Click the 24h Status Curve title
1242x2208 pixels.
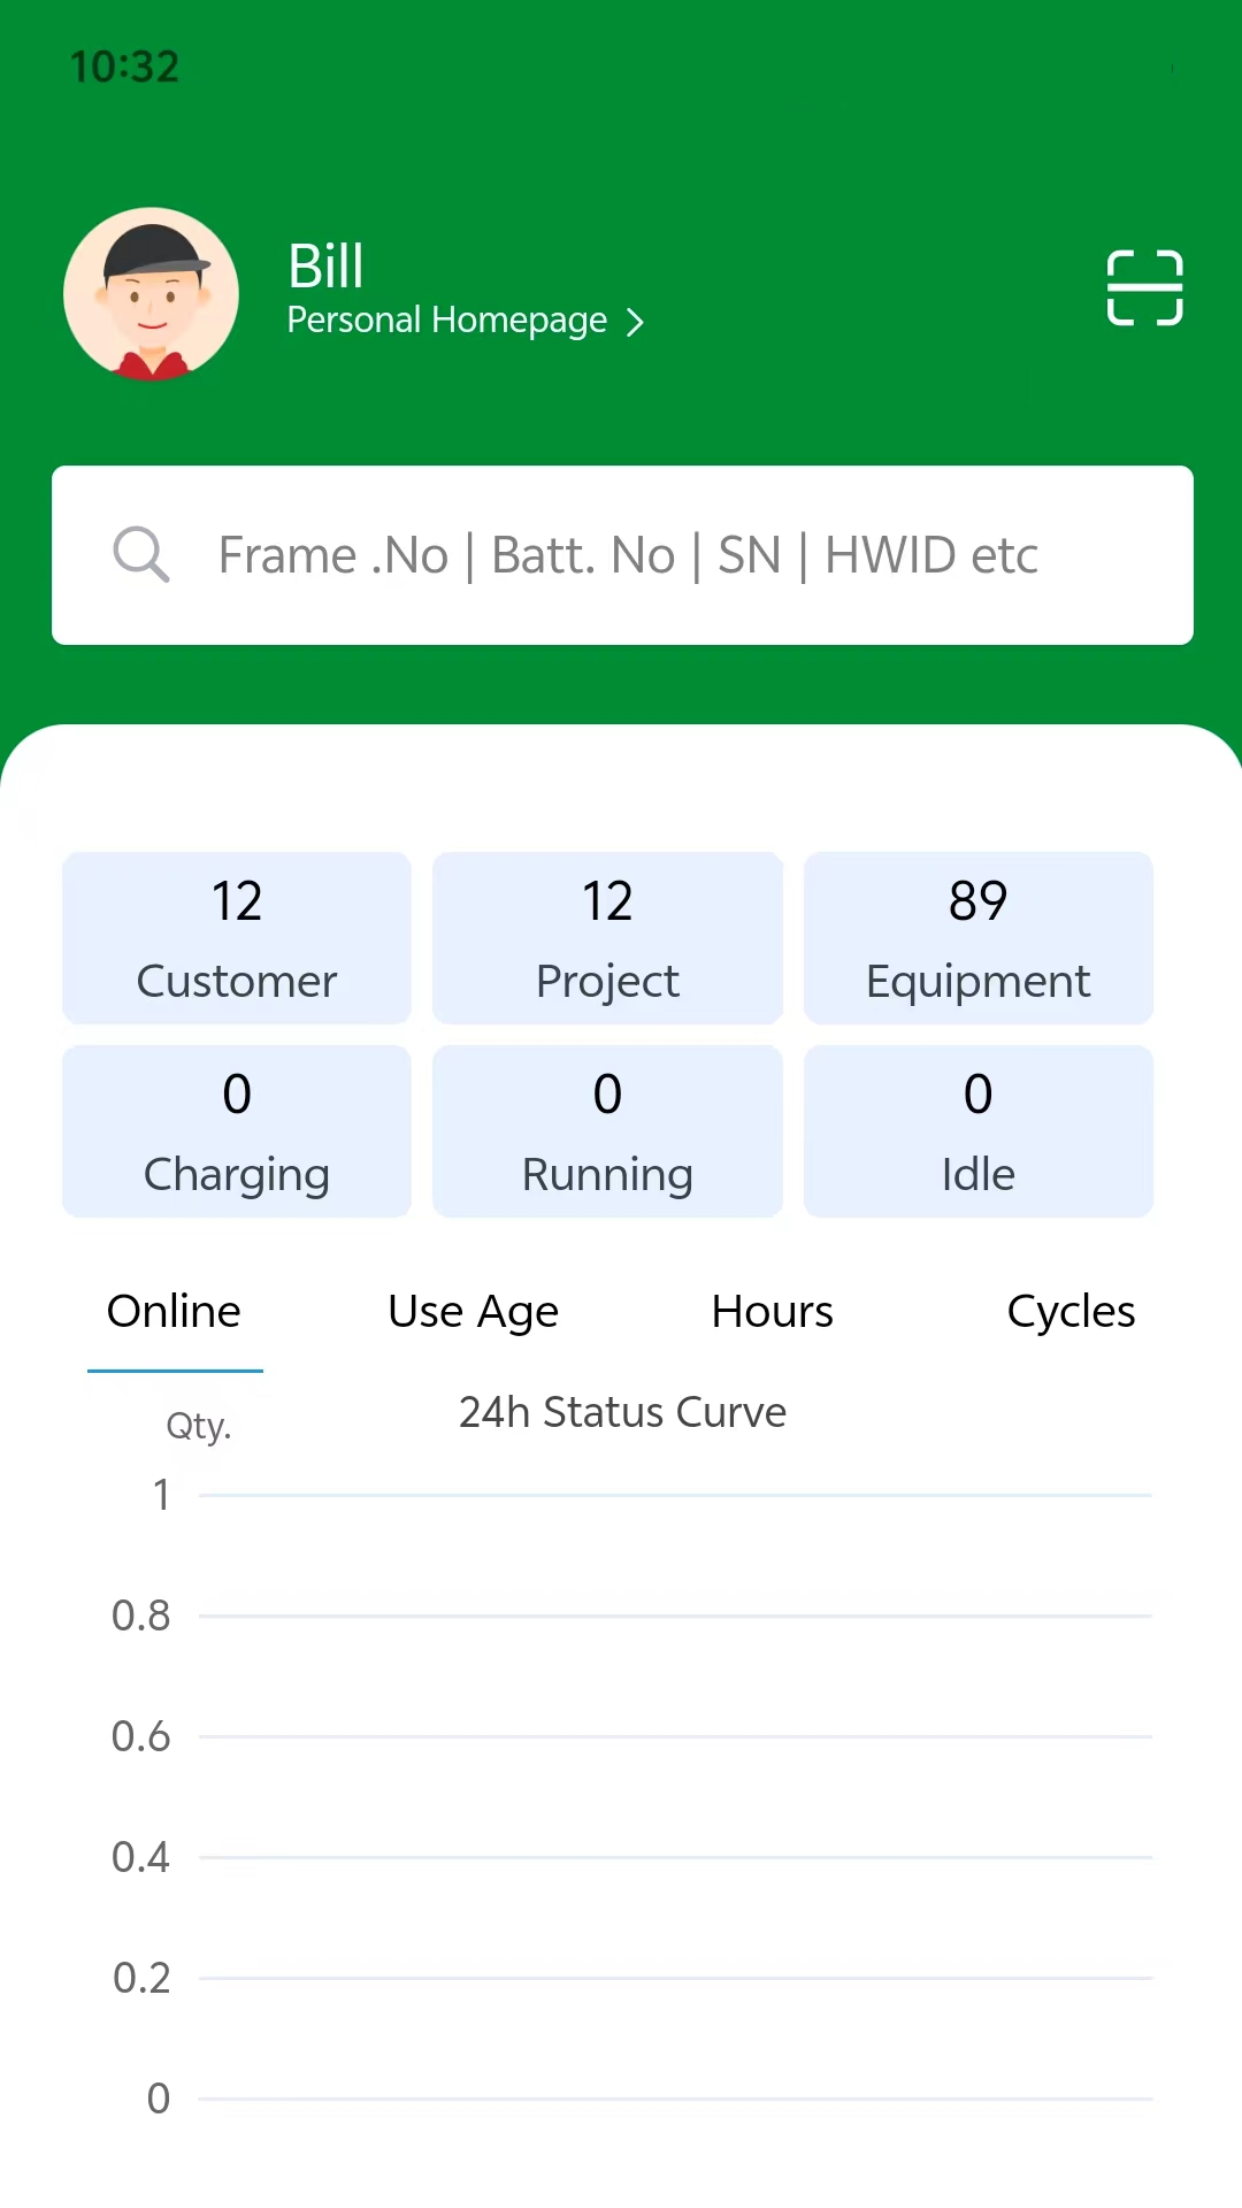point(622,1412)
